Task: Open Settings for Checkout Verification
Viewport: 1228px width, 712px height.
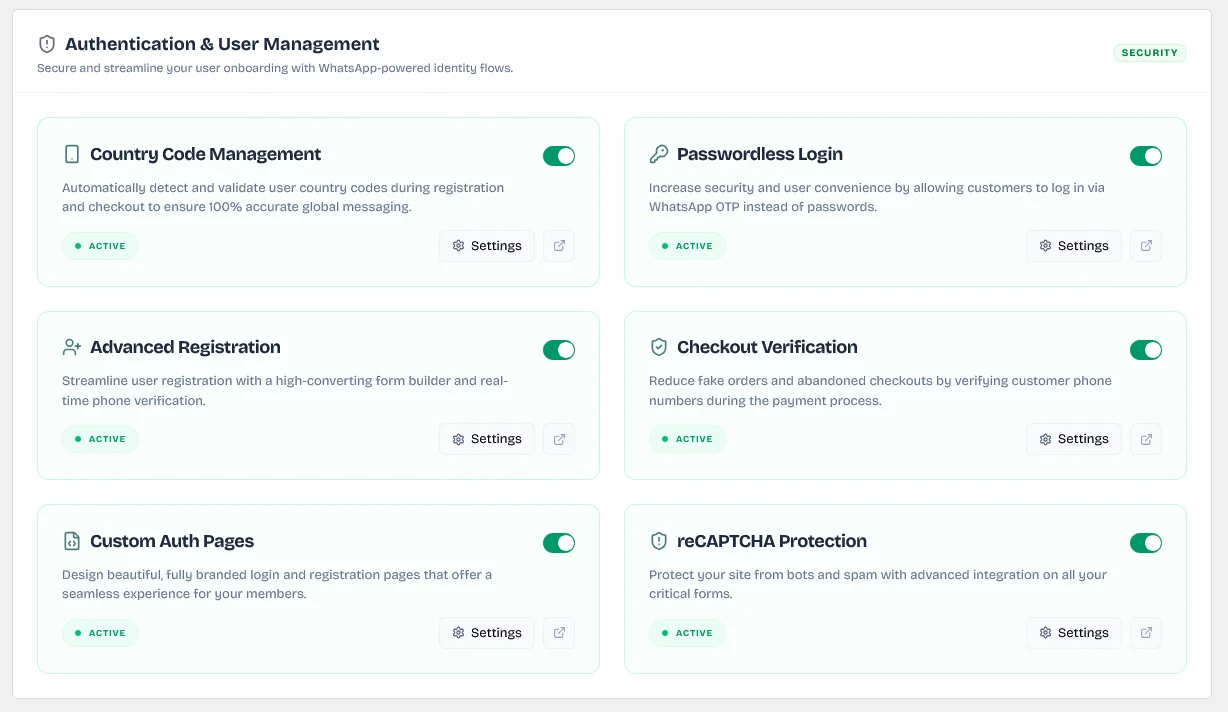Action: 1074,439
